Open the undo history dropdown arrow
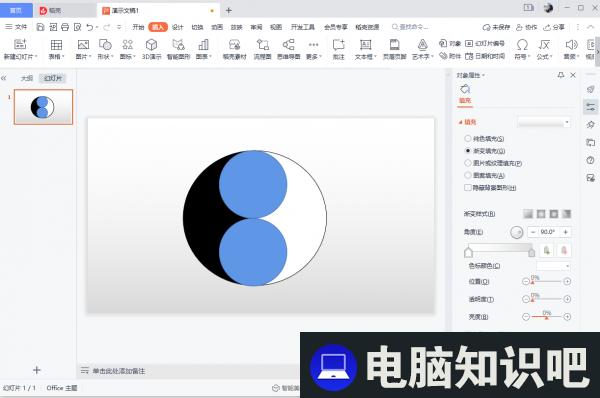The height and width of the screenshot is (398, 600). (97, 27)
